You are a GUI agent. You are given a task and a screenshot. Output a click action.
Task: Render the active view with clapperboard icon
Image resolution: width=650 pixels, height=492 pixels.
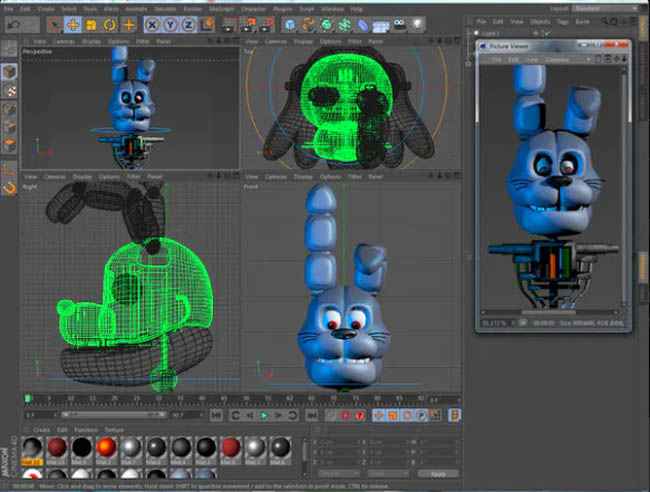tap(229, 25)
